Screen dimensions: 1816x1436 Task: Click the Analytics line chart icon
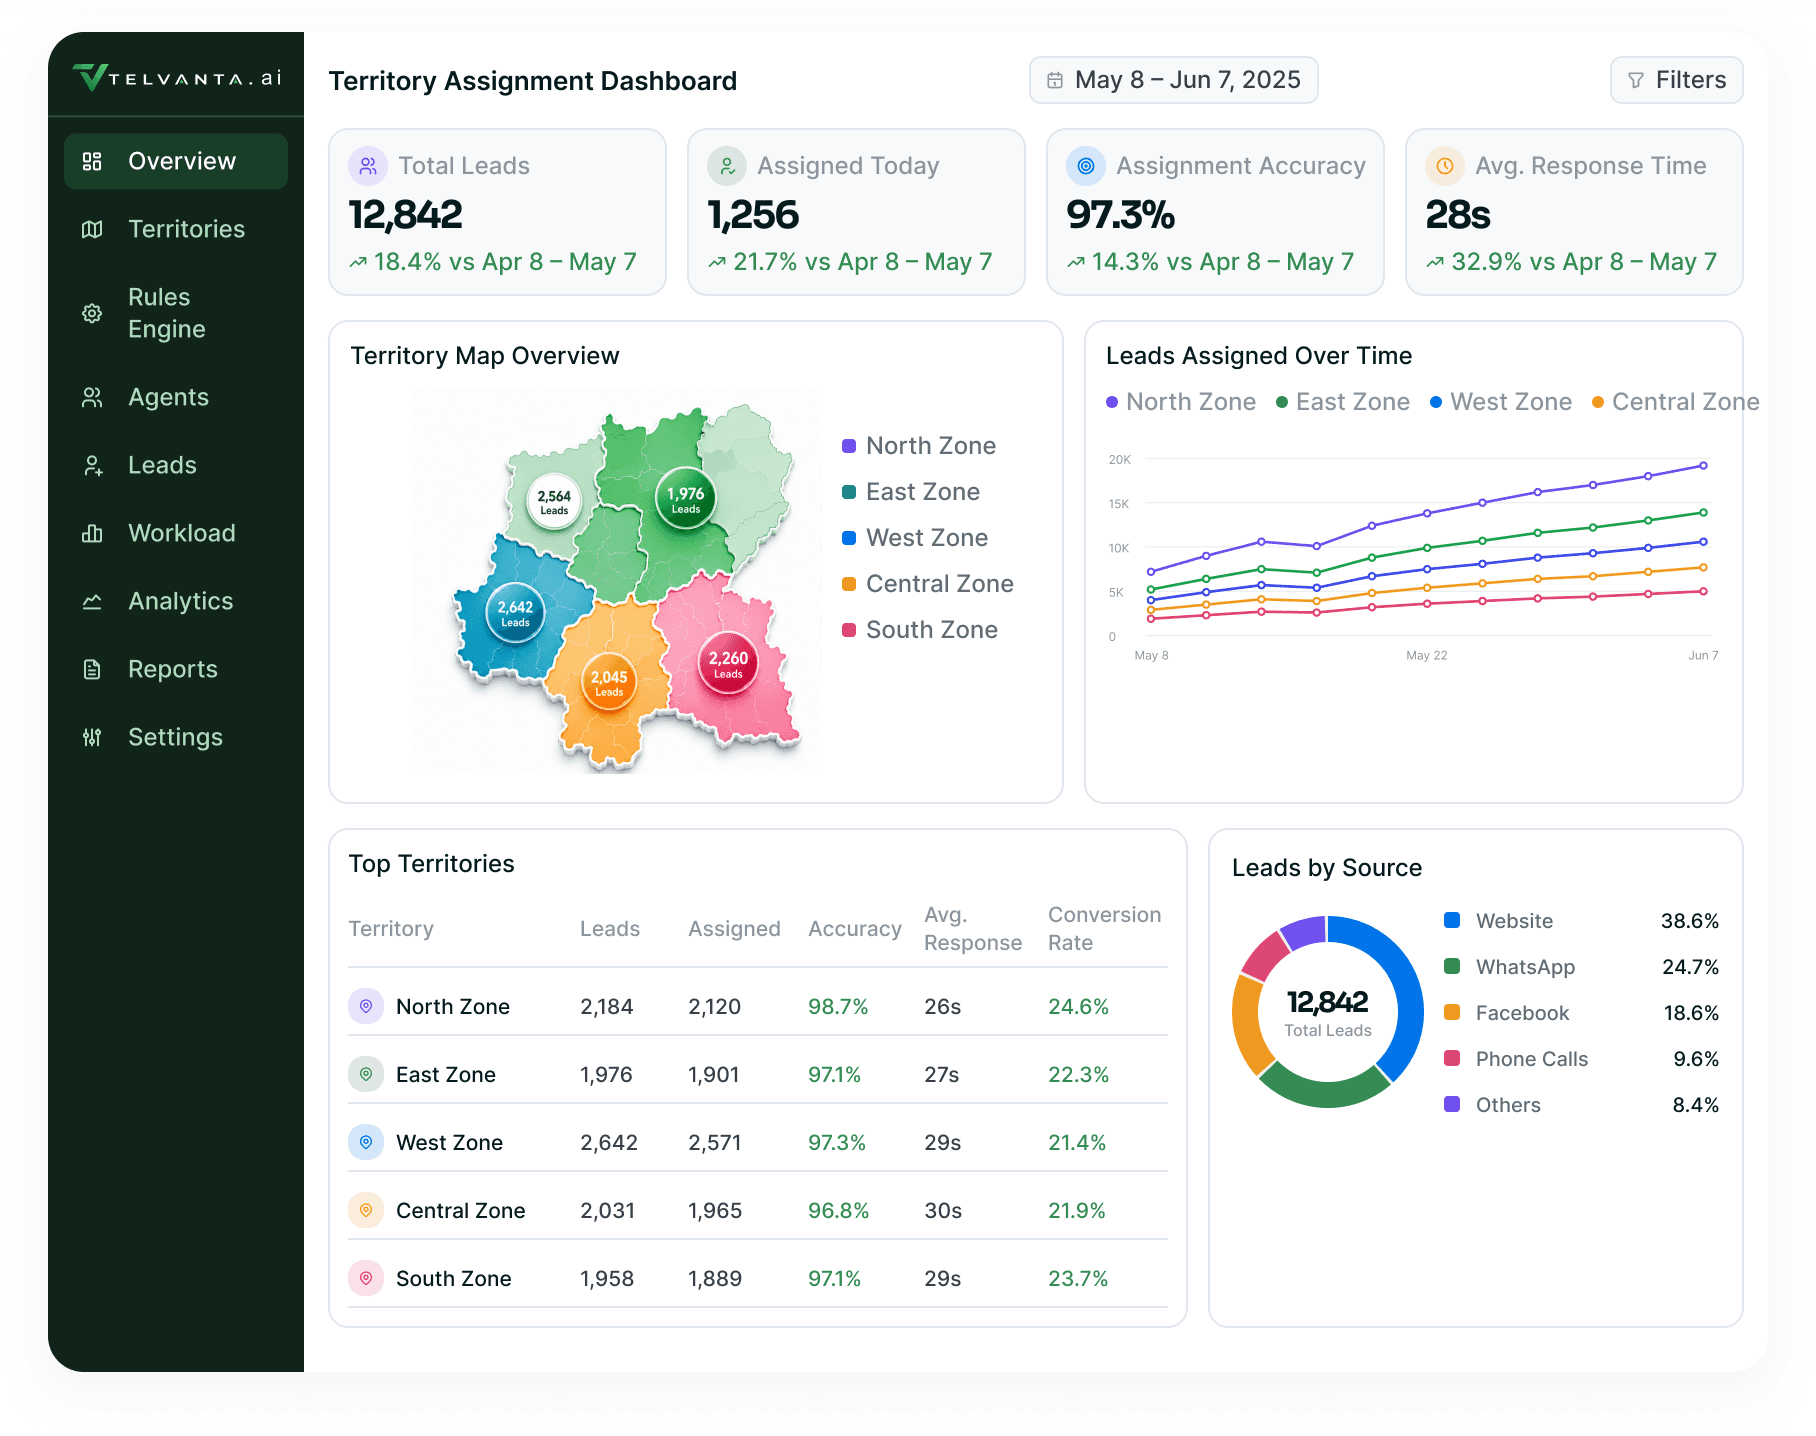coord(92,601)
